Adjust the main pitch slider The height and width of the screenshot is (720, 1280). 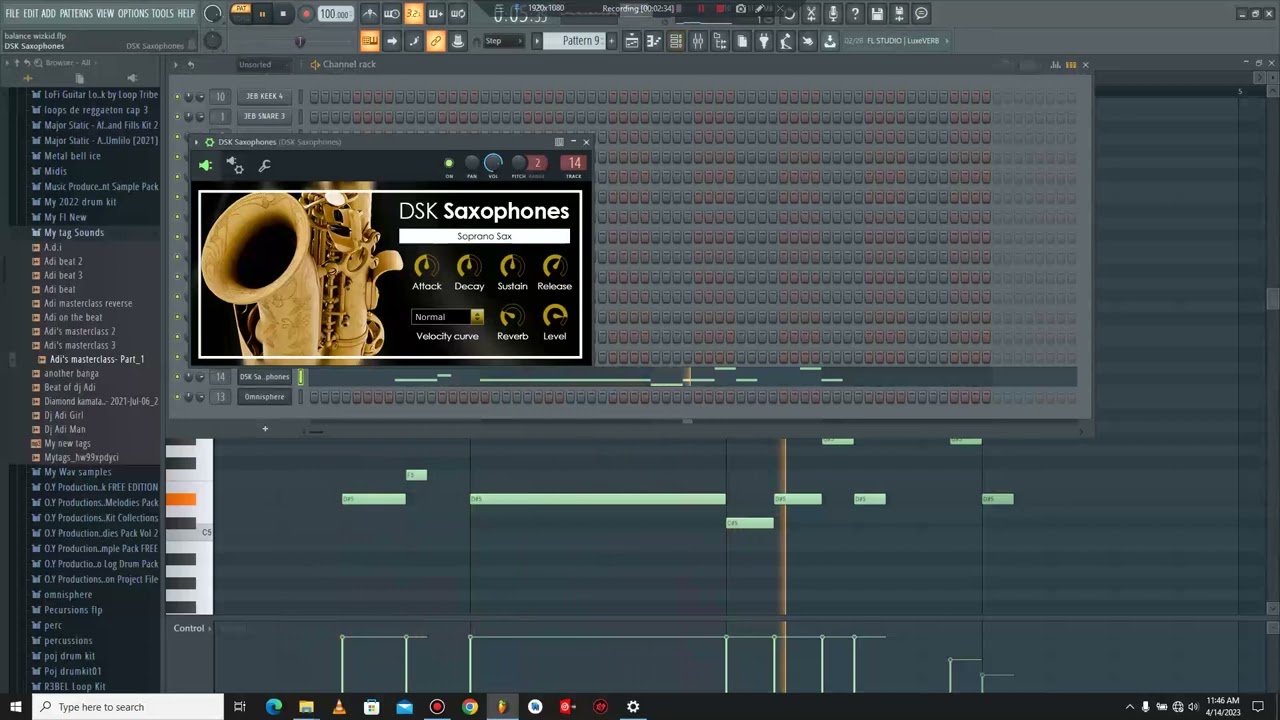click(x=299, y=41)
